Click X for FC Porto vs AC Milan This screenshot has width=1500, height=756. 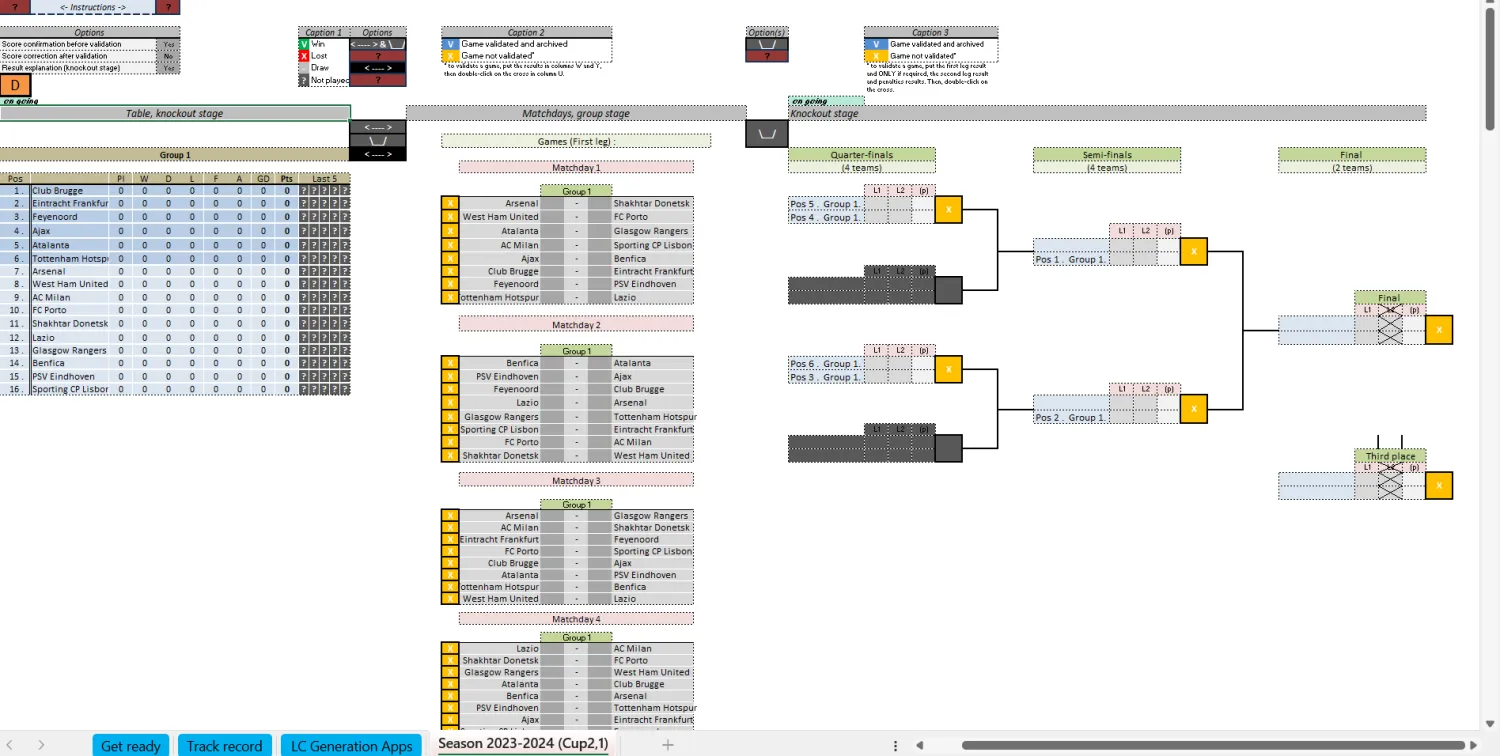coord(450,442)
